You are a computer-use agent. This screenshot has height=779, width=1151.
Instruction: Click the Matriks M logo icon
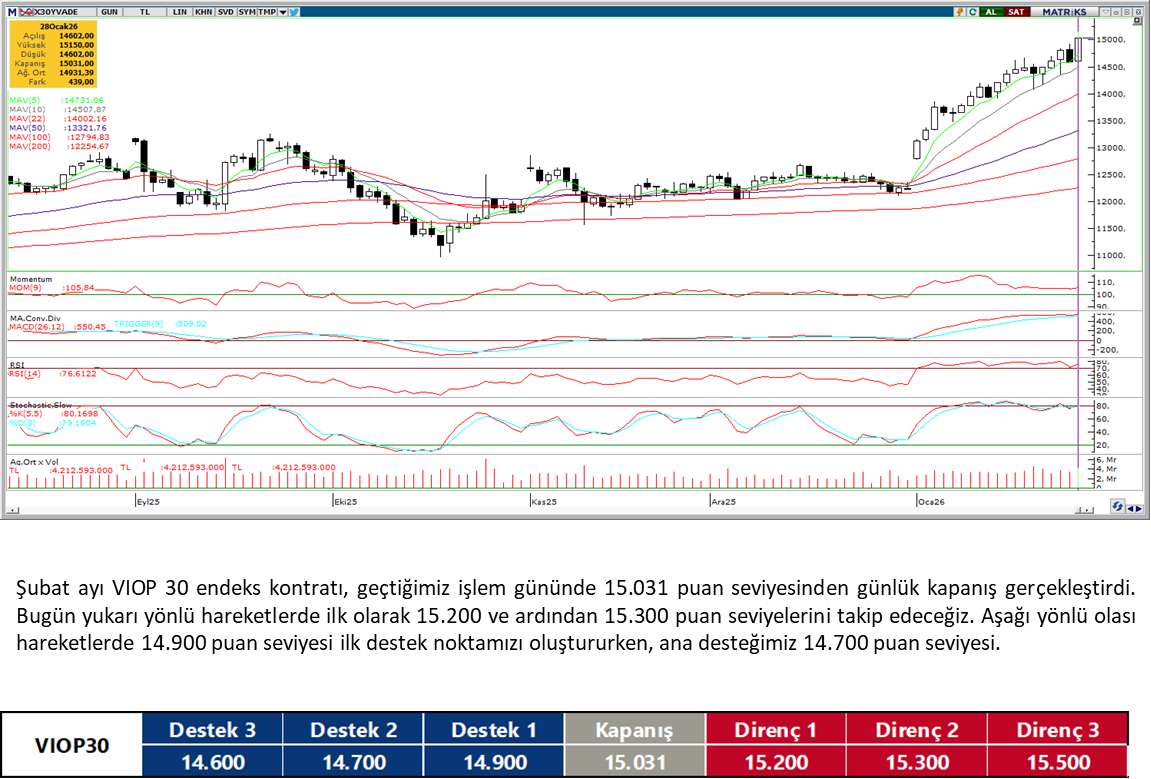point(12,11)
